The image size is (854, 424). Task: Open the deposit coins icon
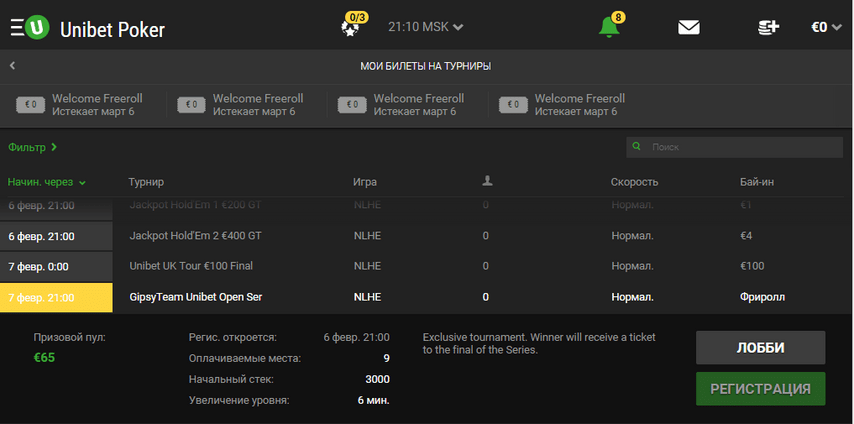pos(769,27)
